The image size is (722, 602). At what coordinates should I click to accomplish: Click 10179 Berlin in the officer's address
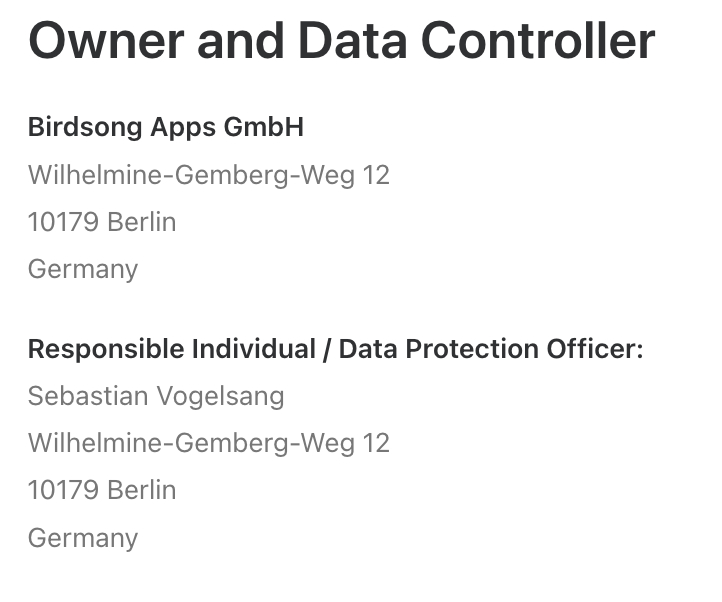[x=102, y=490]
